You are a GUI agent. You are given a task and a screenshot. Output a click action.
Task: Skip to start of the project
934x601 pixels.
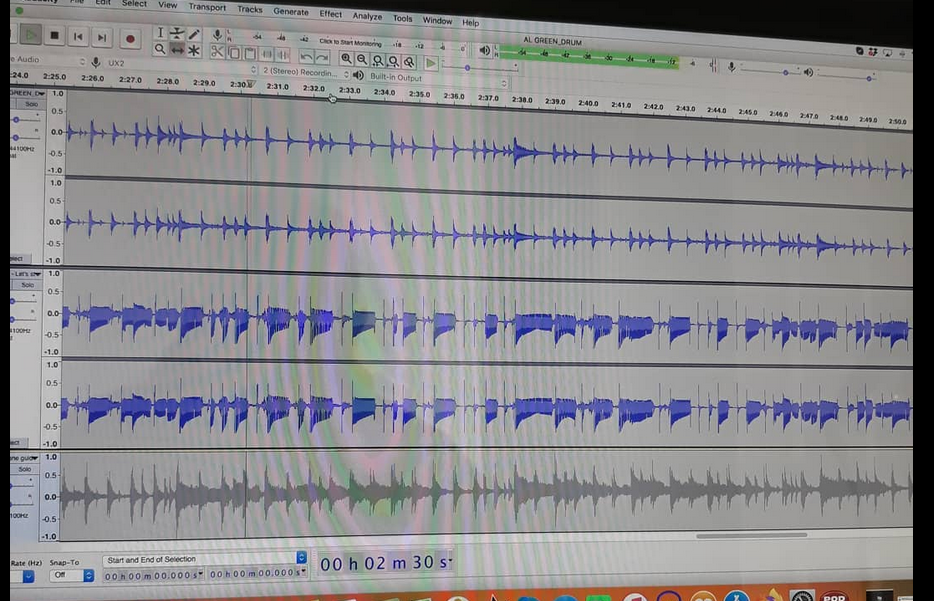78,37
